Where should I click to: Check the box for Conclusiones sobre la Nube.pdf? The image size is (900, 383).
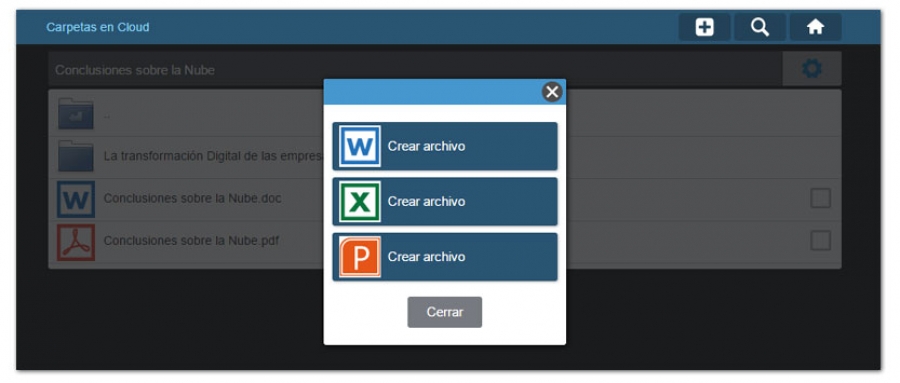pyautogui.click(x=820, y=241)
